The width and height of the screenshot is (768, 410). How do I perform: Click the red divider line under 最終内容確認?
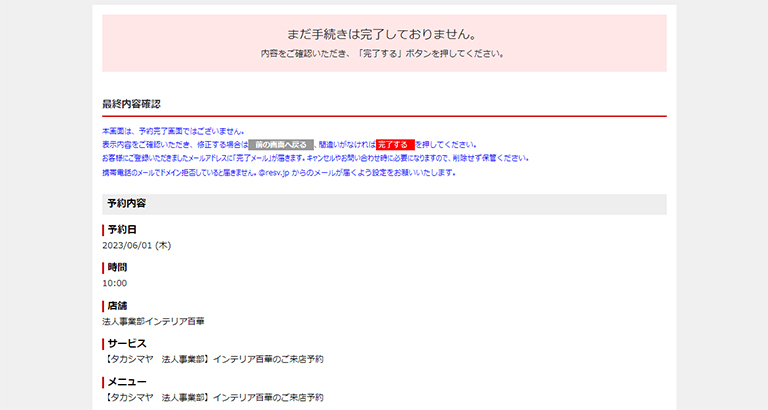click(x=384, y=117)
